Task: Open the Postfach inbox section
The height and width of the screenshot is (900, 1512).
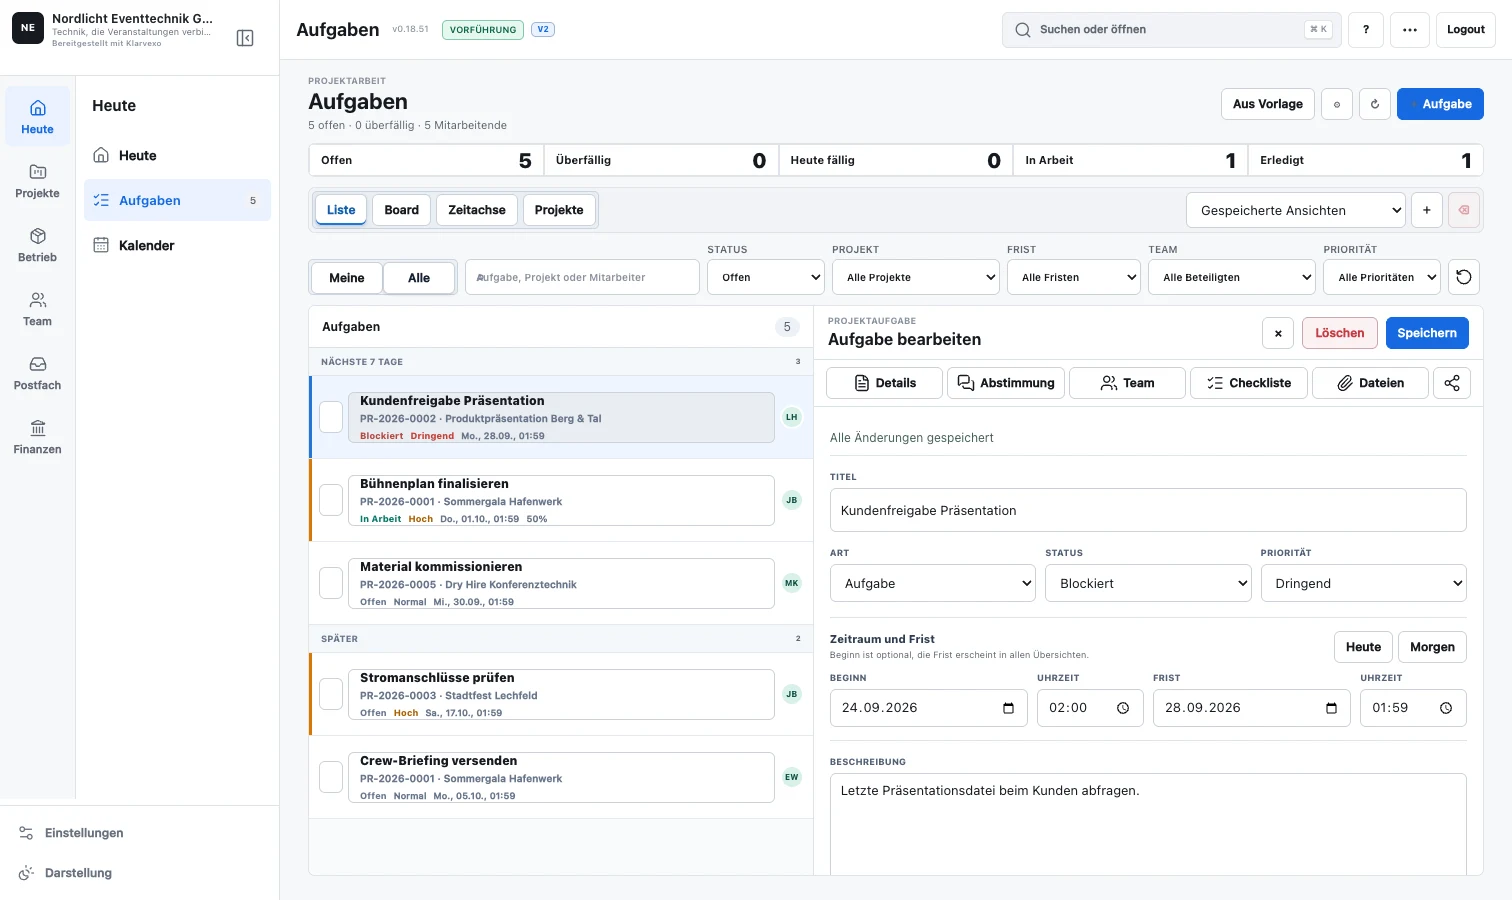Action: pyautogui.click(x=37, y=373)
